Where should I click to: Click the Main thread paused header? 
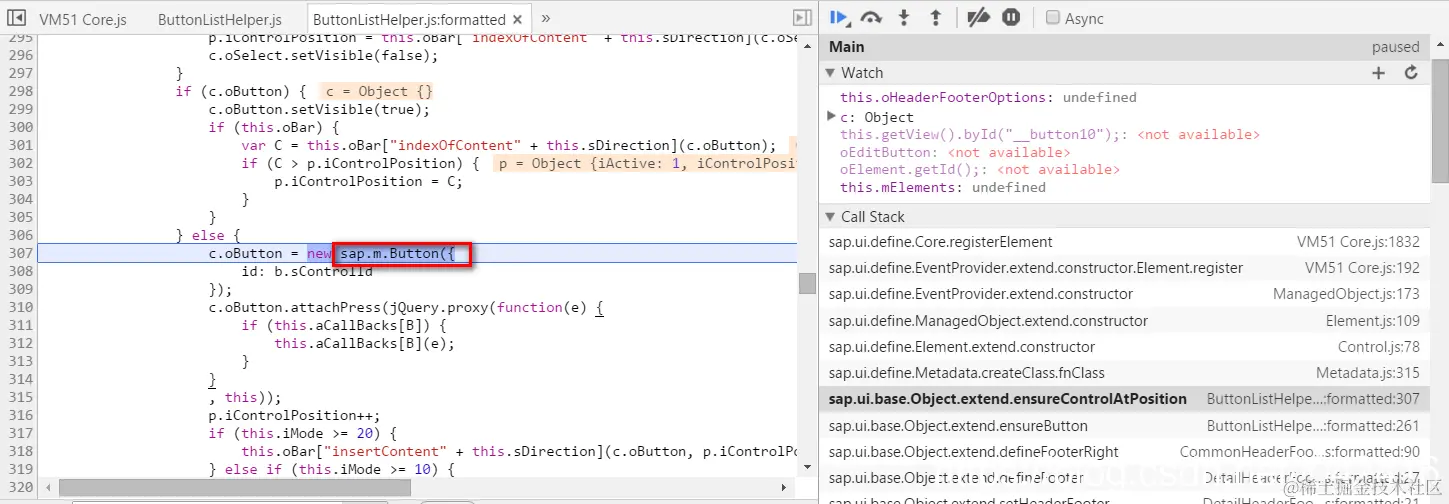(1124, 47)
